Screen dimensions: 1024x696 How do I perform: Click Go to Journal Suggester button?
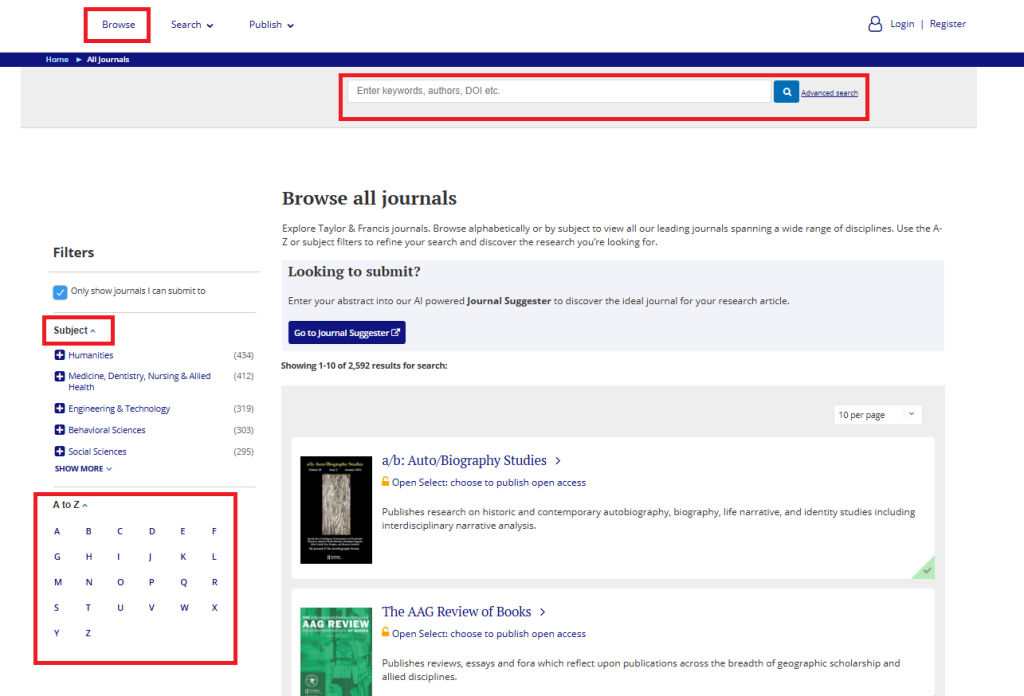(x=346, y=333)
